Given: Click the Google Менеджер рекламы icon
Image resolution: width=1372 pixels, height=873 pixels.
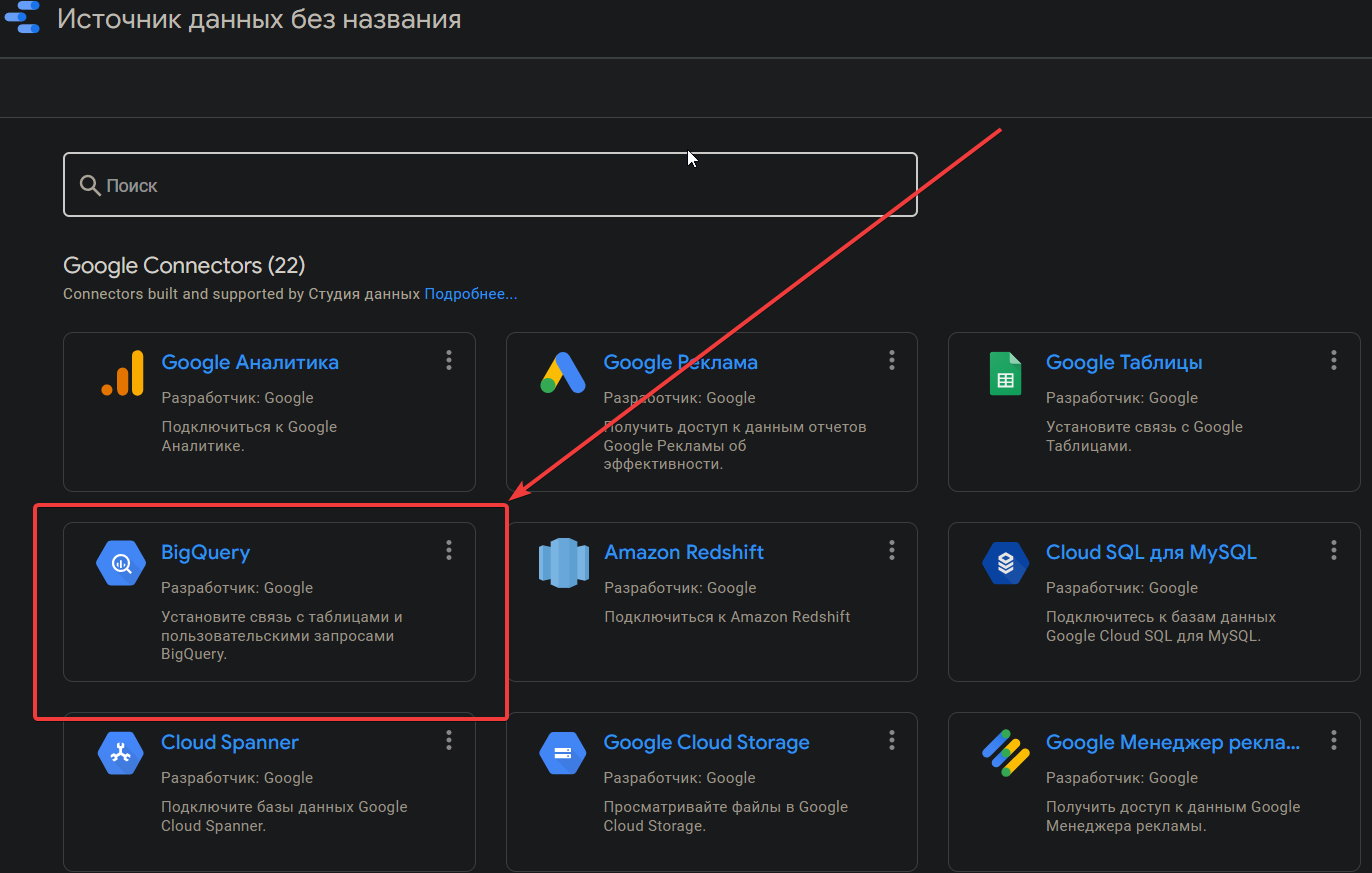Looking at the screenshot, I should tap(1006, 753).
